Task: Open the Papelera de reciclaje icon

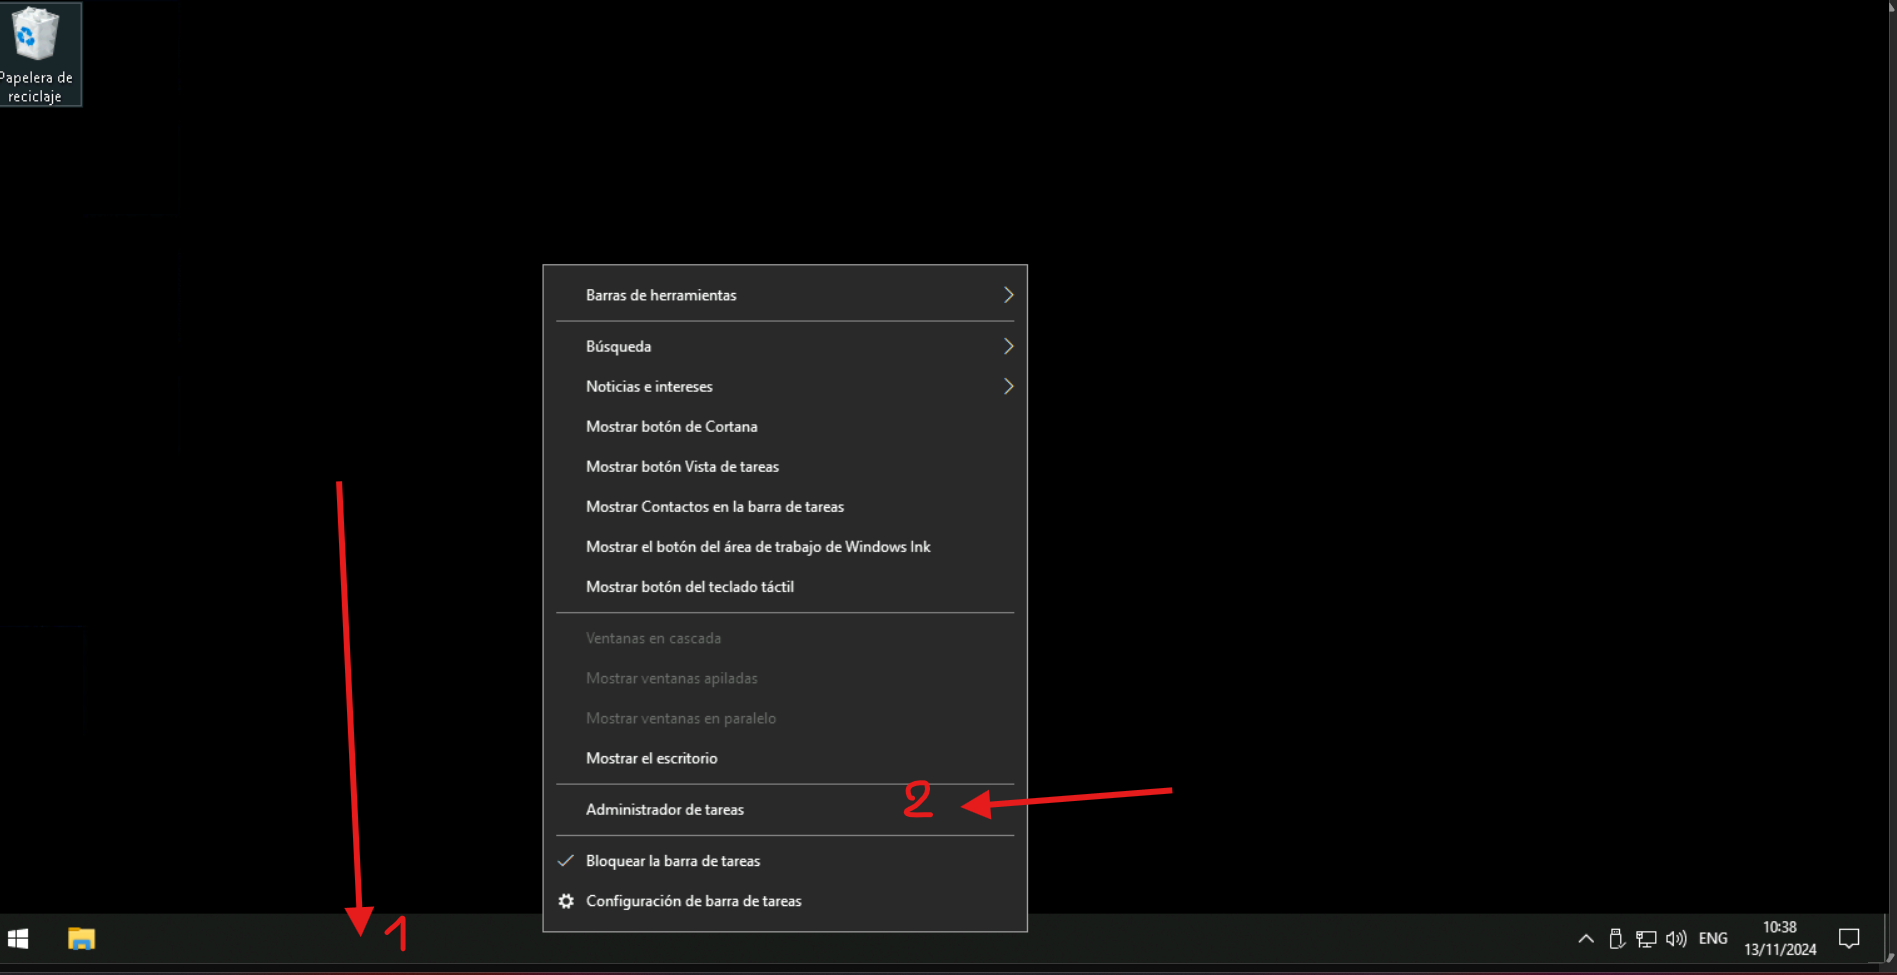Action: tap(37, 53)
